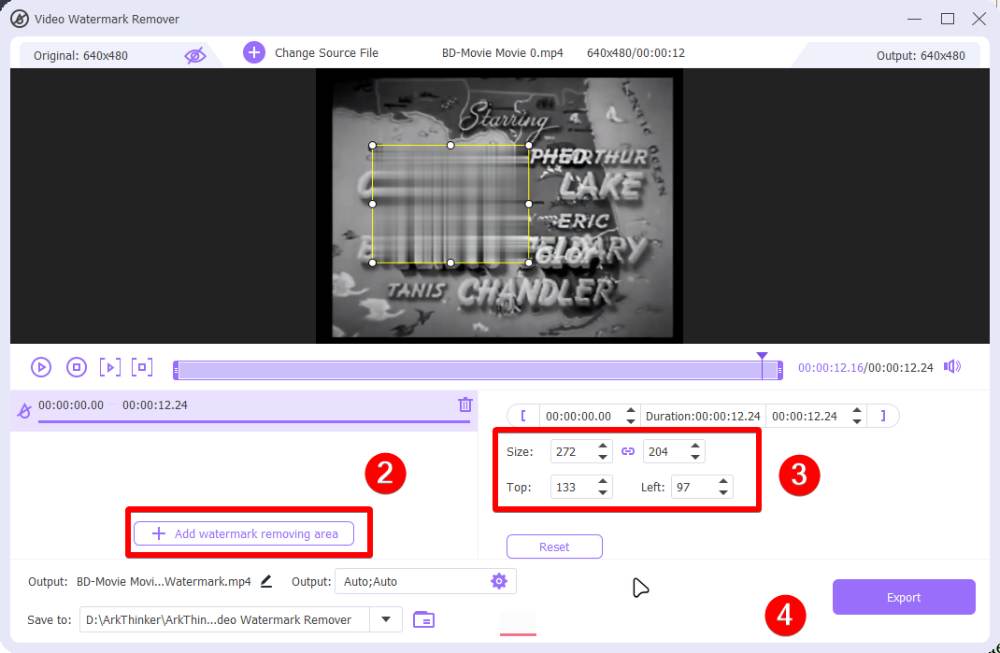Click the end time field 00:00:12.24

tap(805, 416)
